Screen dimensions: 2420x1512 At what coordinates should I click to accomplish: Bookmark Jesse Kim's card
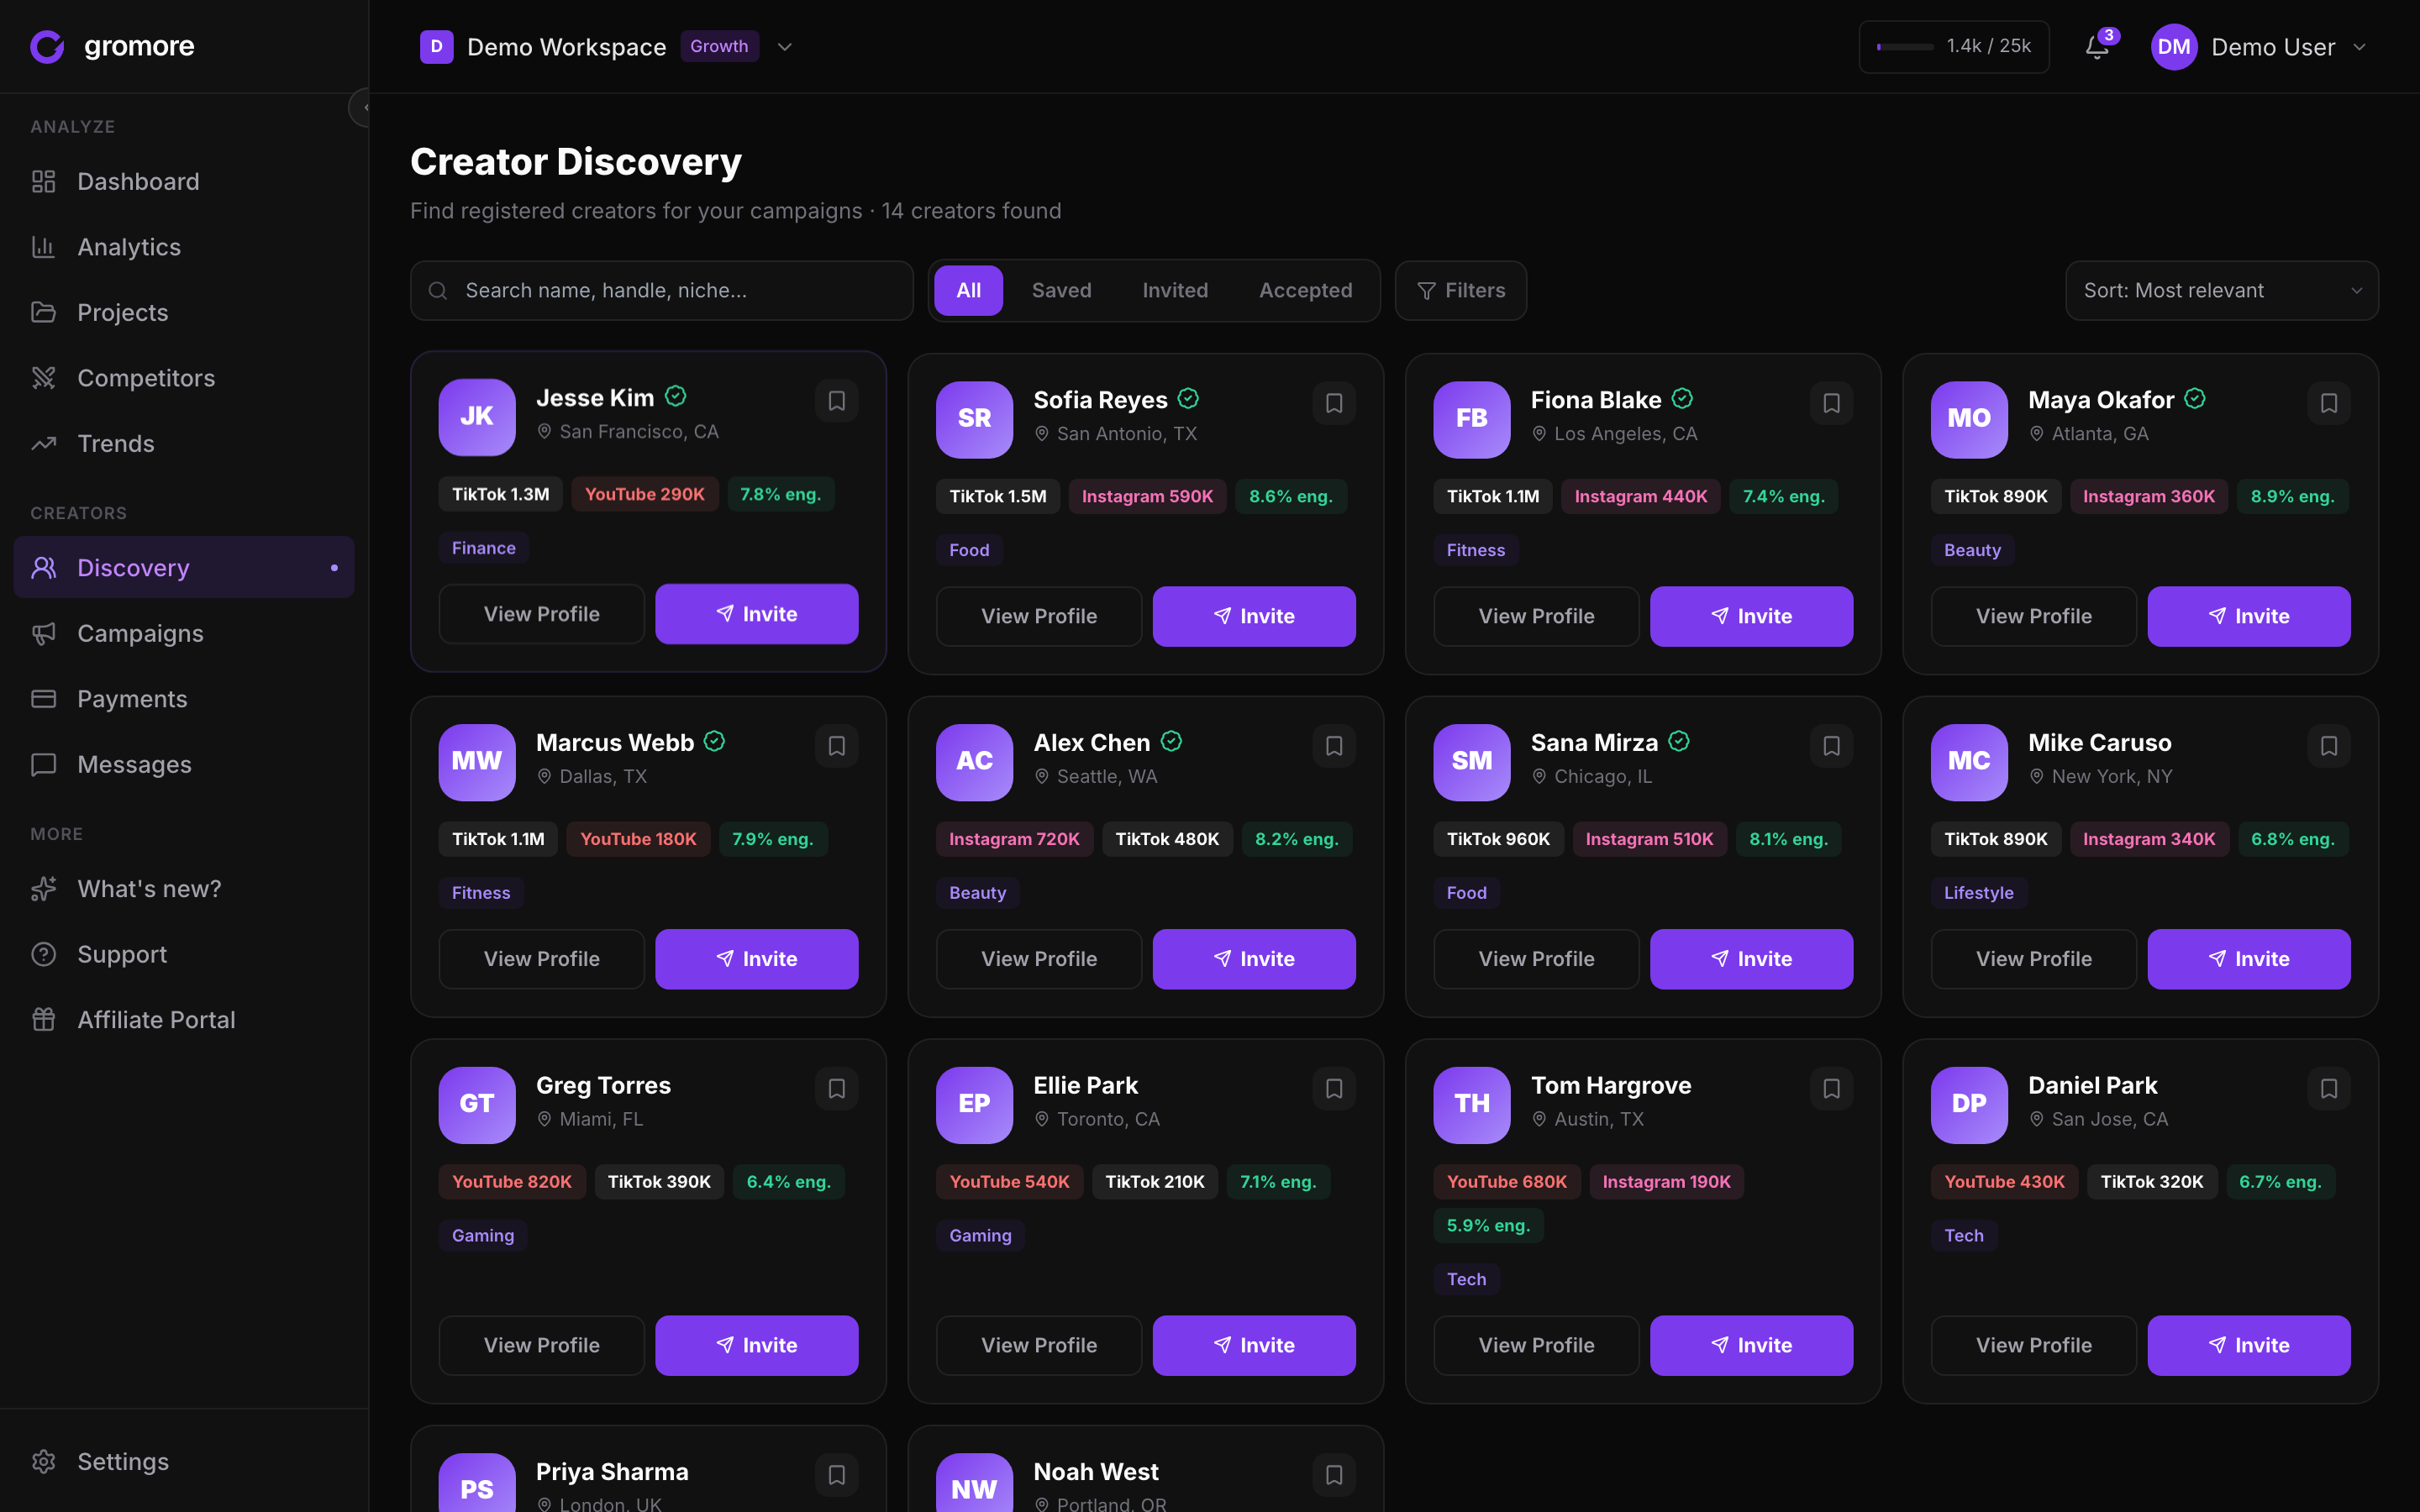pyautogui.click(x=837, y=401)
